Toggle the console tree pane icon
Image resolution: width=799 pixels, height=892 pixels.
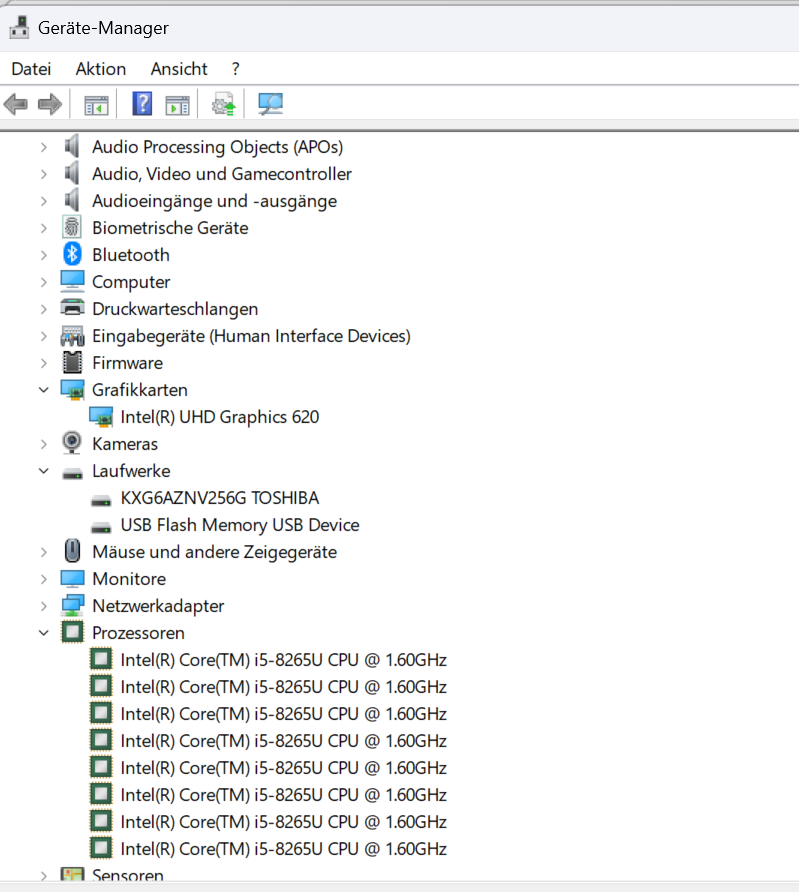[x=96, y=105]
